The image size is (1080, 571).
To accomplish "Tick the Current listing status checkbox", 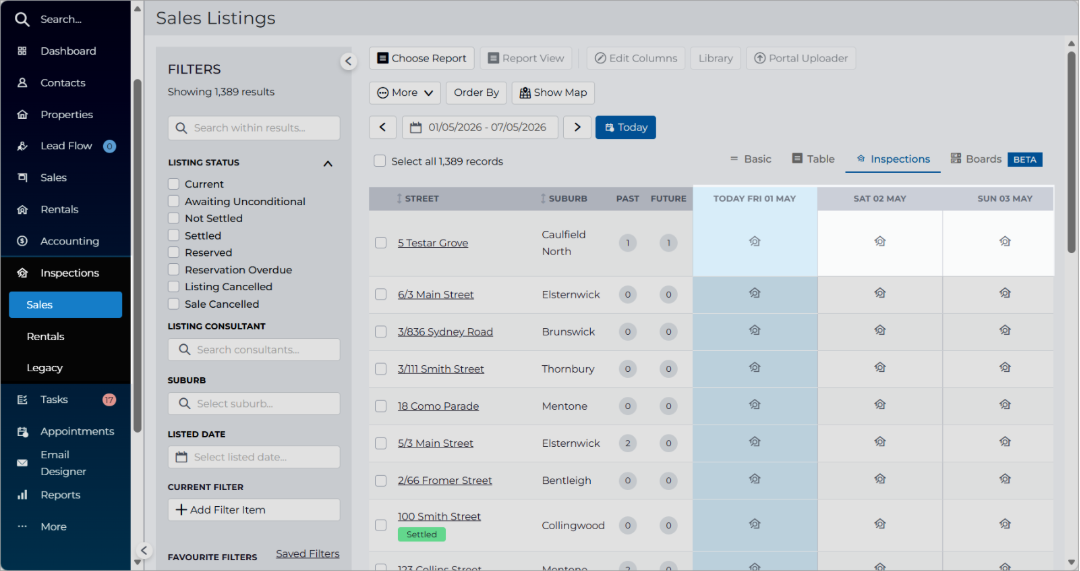I will pos(174,184).
